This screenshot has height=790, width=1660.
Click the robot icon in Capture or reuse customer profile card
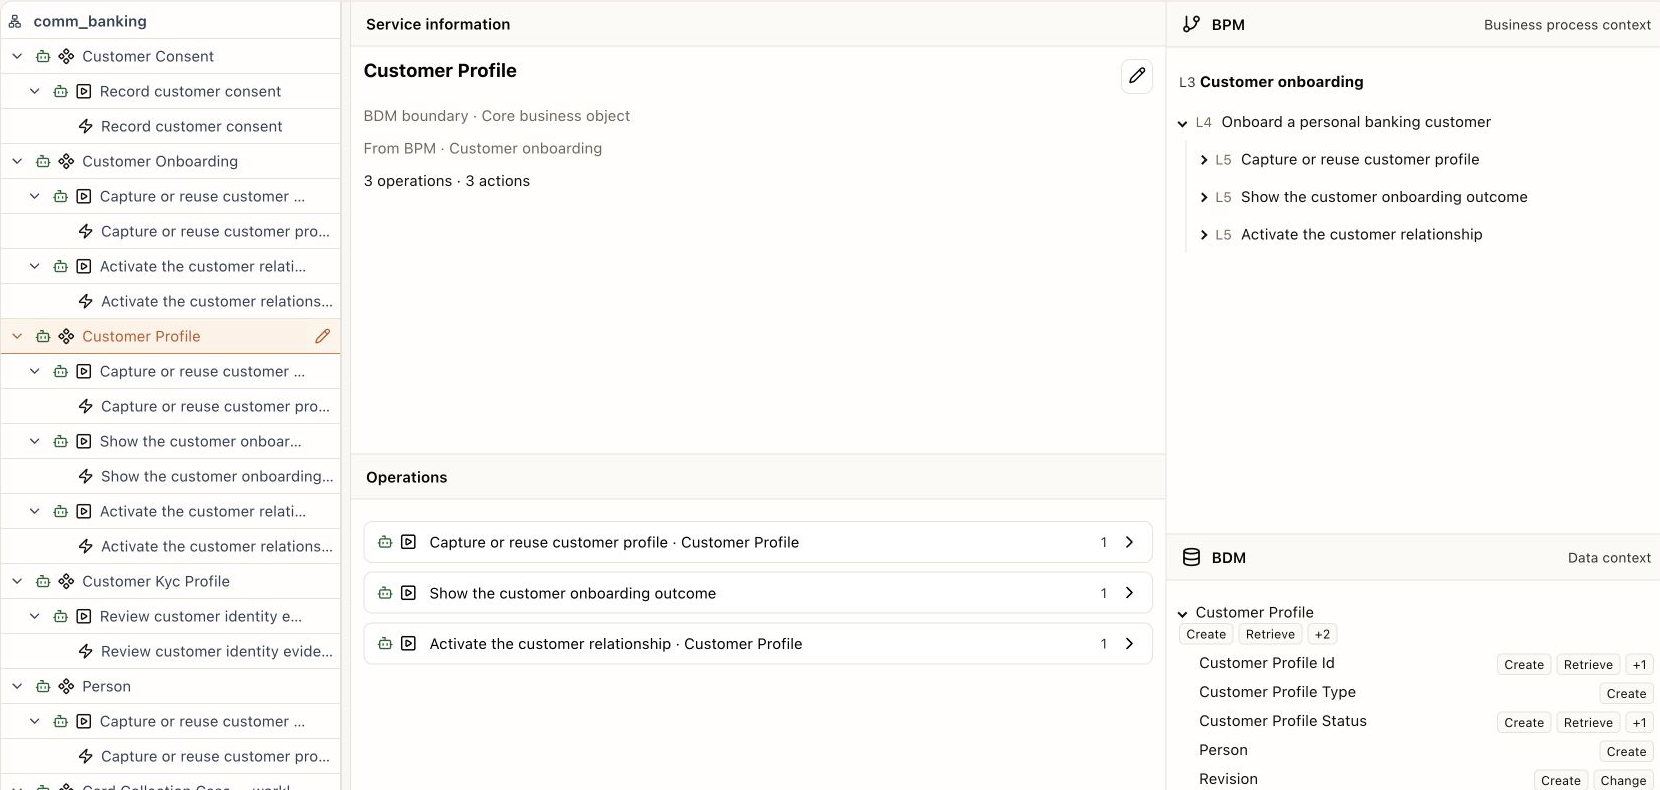coord(385,542)
